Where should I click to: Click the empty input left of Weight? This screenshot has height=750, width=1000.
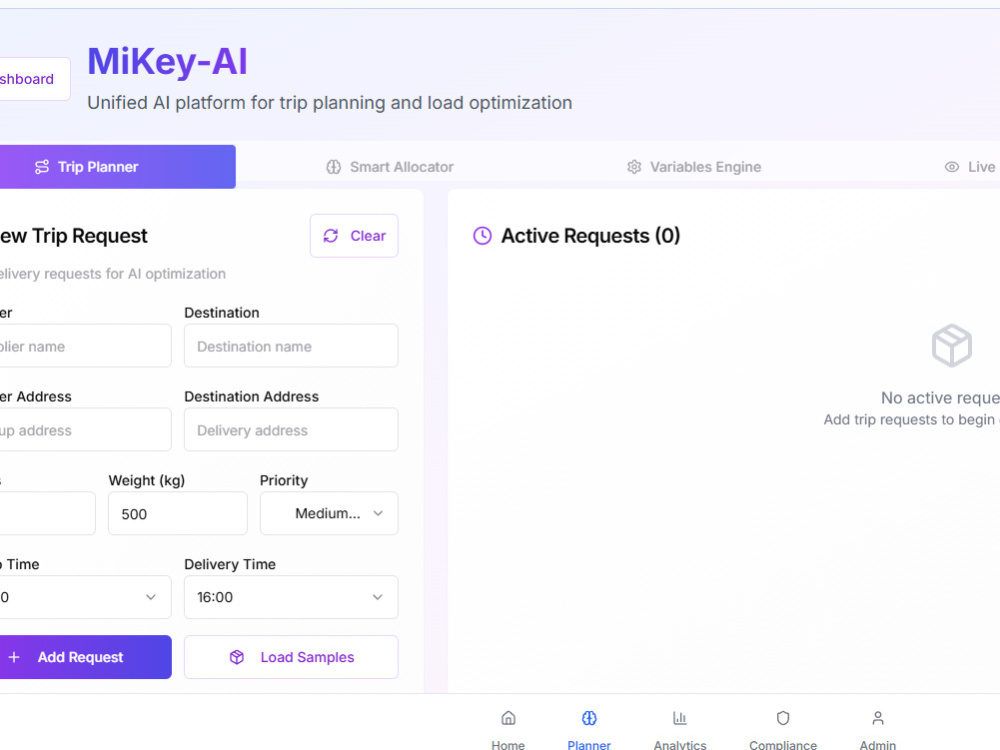coord(47,513)
